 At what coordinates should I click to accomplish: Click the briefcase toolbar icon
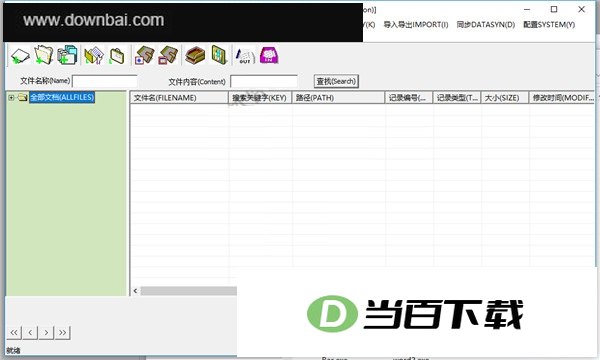117,56
